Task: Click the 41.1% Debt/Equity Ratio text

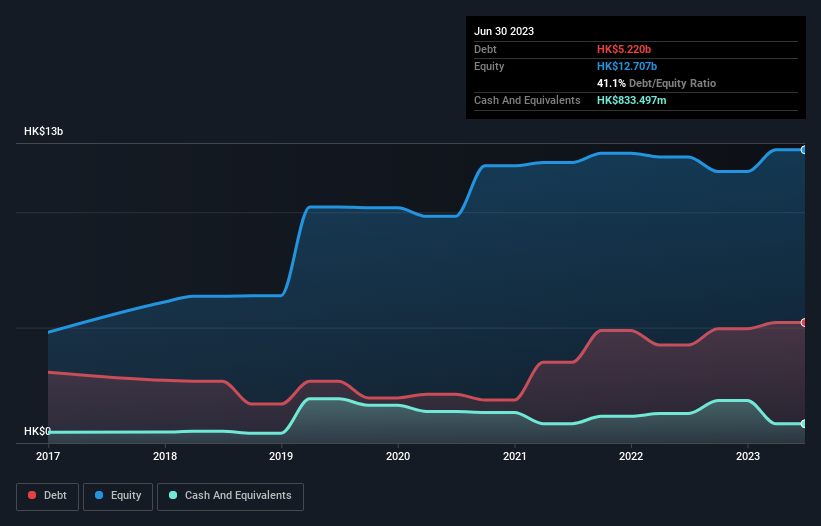Action: click(x=656, y=83)
